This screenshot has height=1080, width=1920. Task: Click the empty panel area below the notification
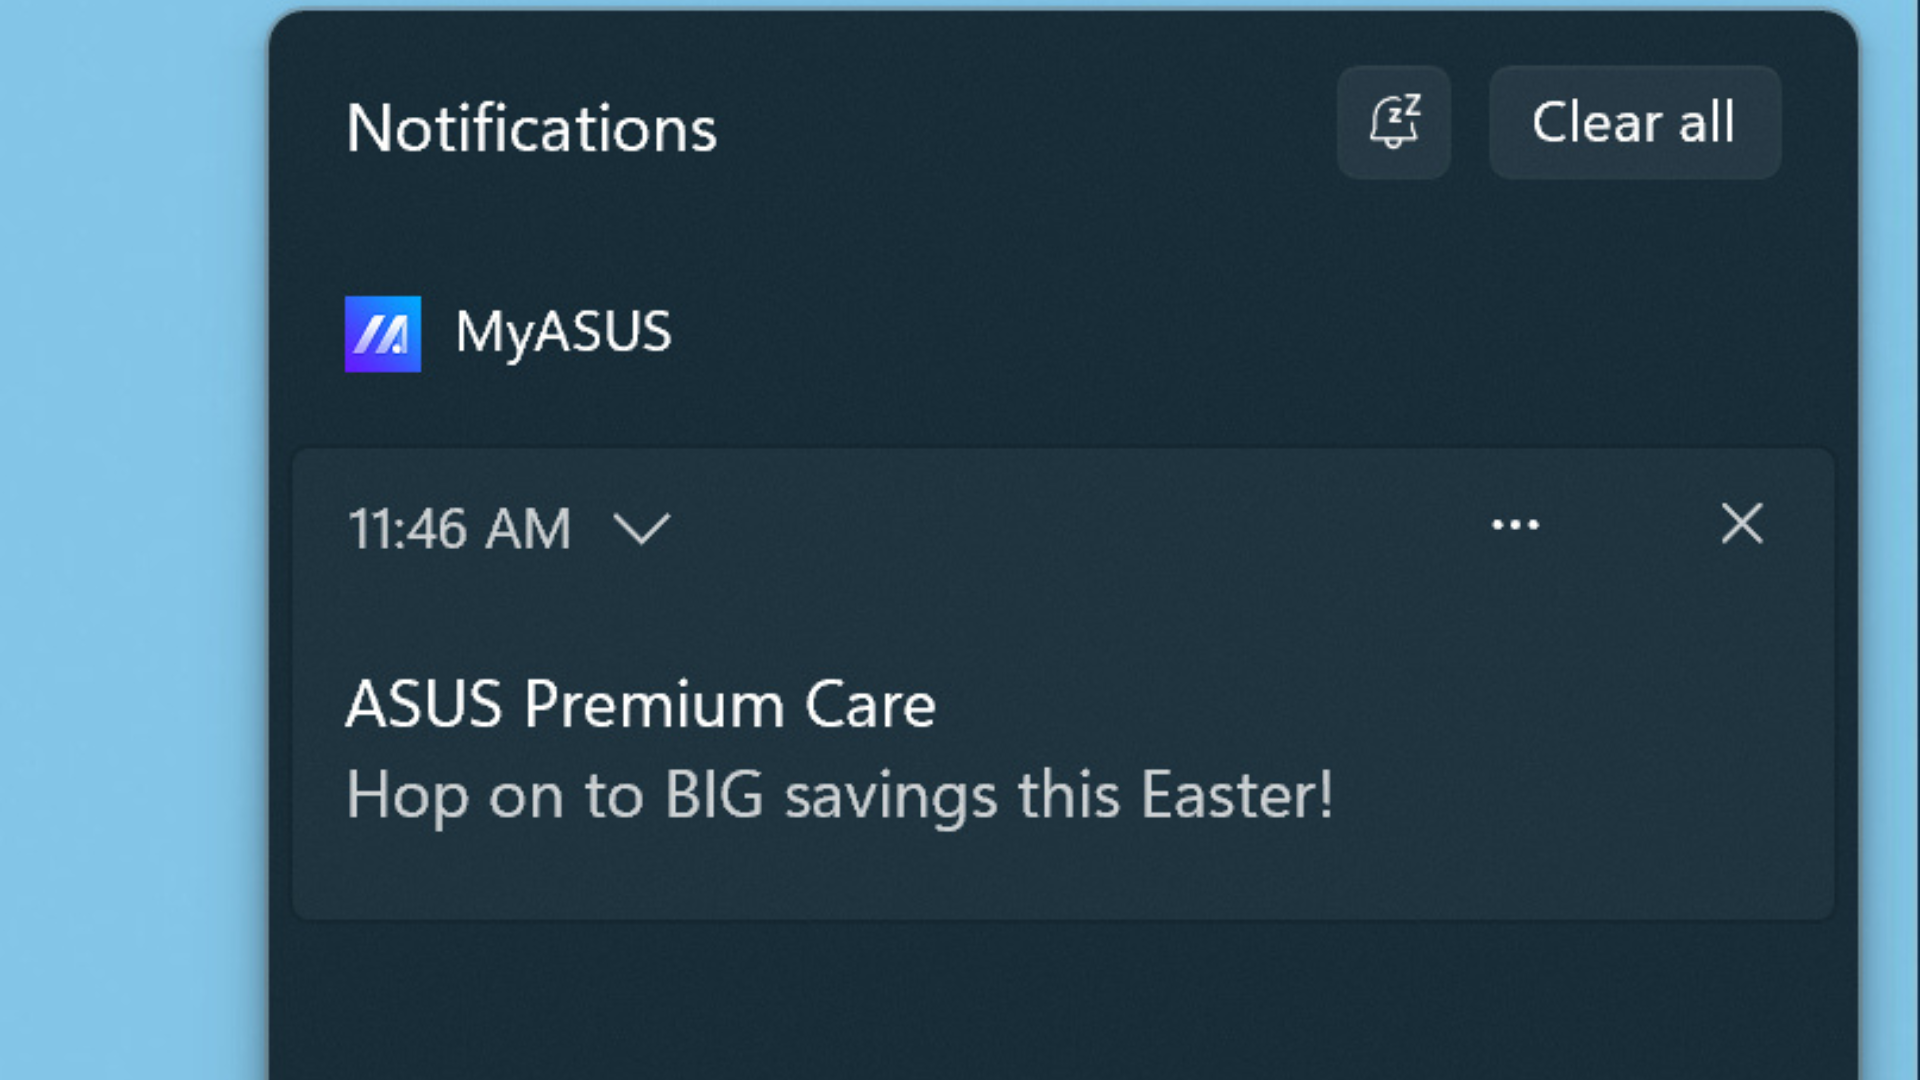click(x=1060, y=1000)
